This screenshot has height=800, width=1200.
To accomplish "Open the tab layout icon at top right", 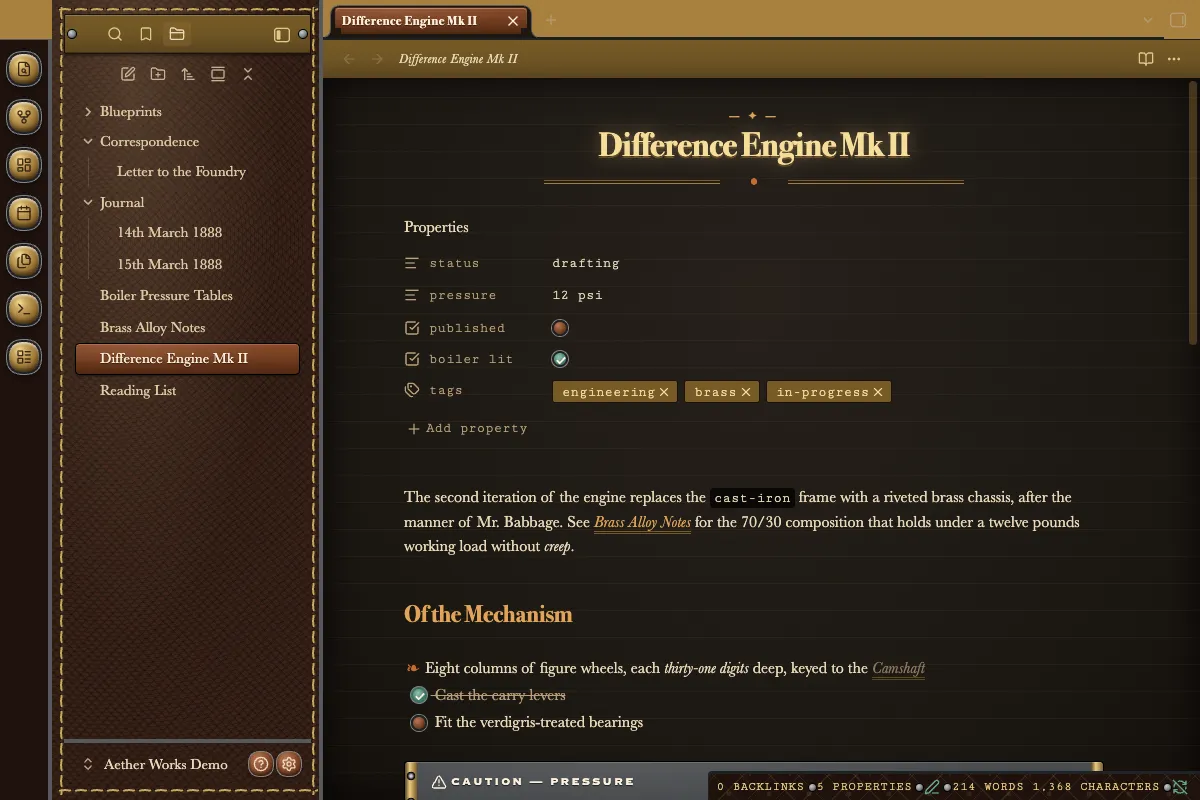I will pyautogui.click(x=1177, y=20).
